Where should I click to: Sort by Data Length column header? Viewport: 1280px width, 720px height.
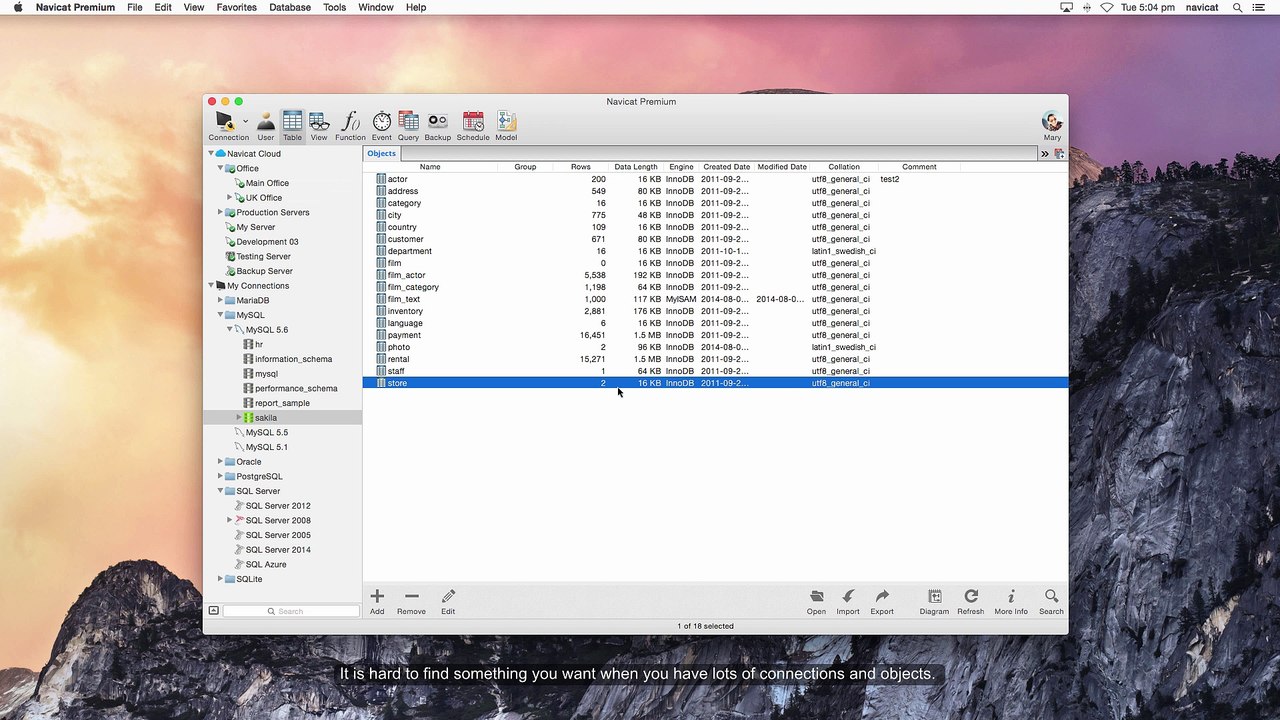pos(636,167)
